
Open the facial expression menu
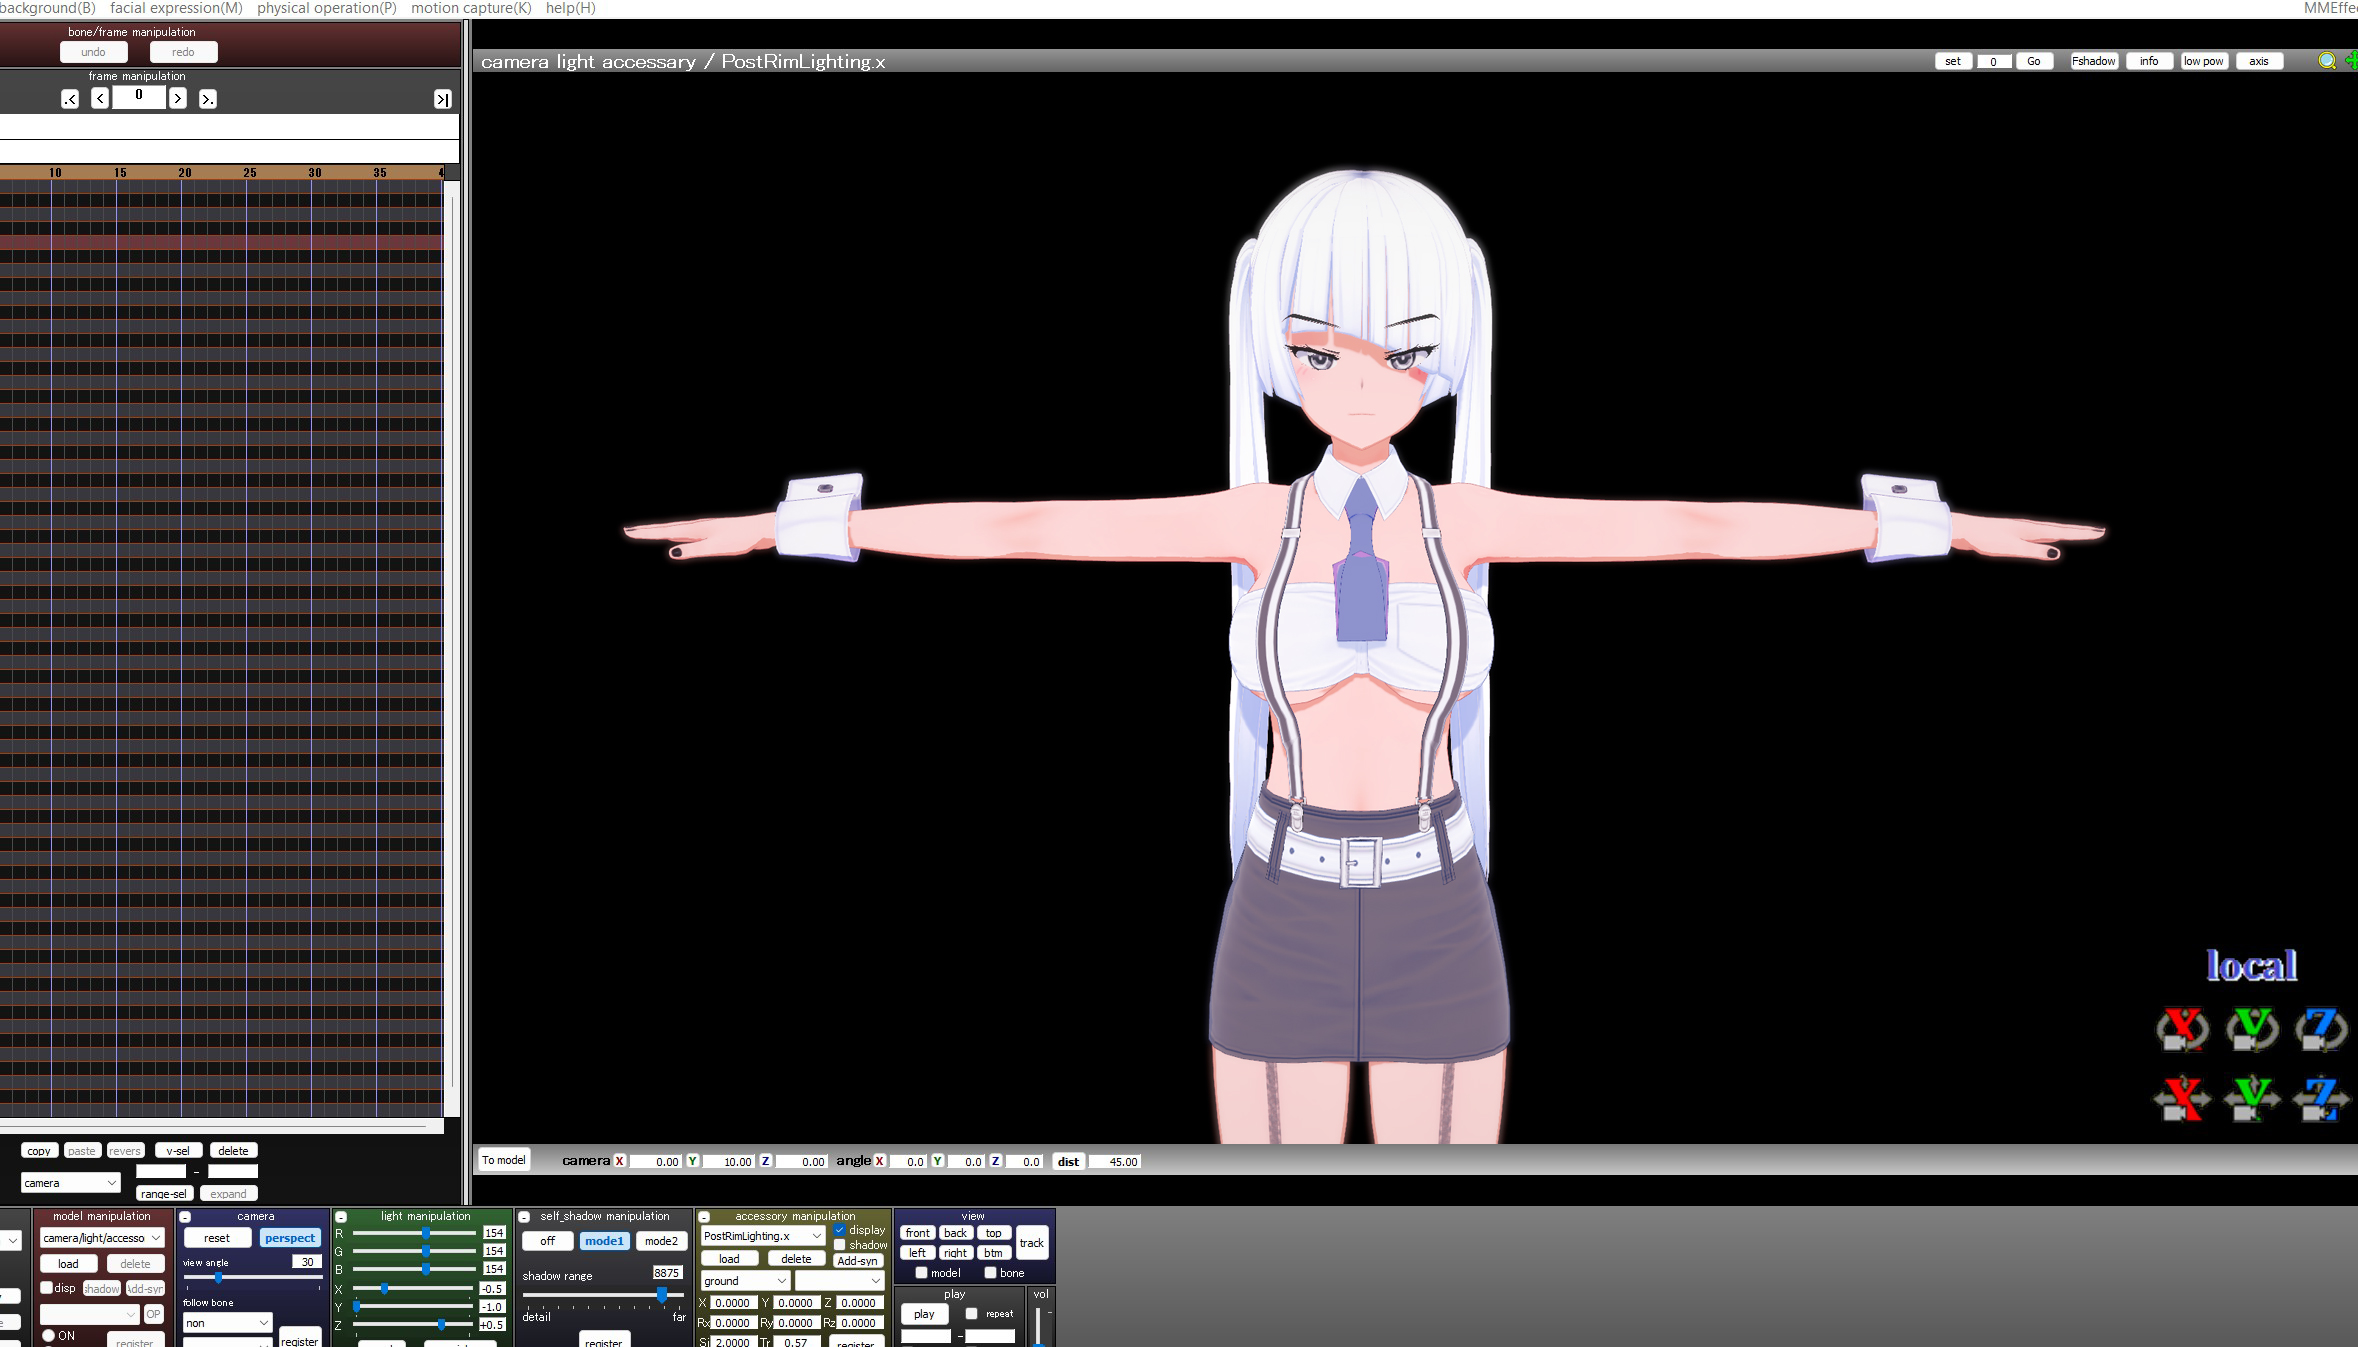[176, 8]
